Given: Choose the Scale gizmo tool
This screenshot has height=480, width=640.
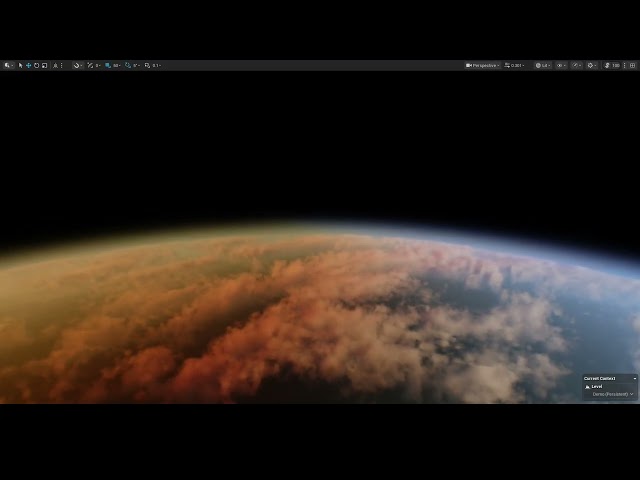Looking at the screenshot, I should pos(44,65).
